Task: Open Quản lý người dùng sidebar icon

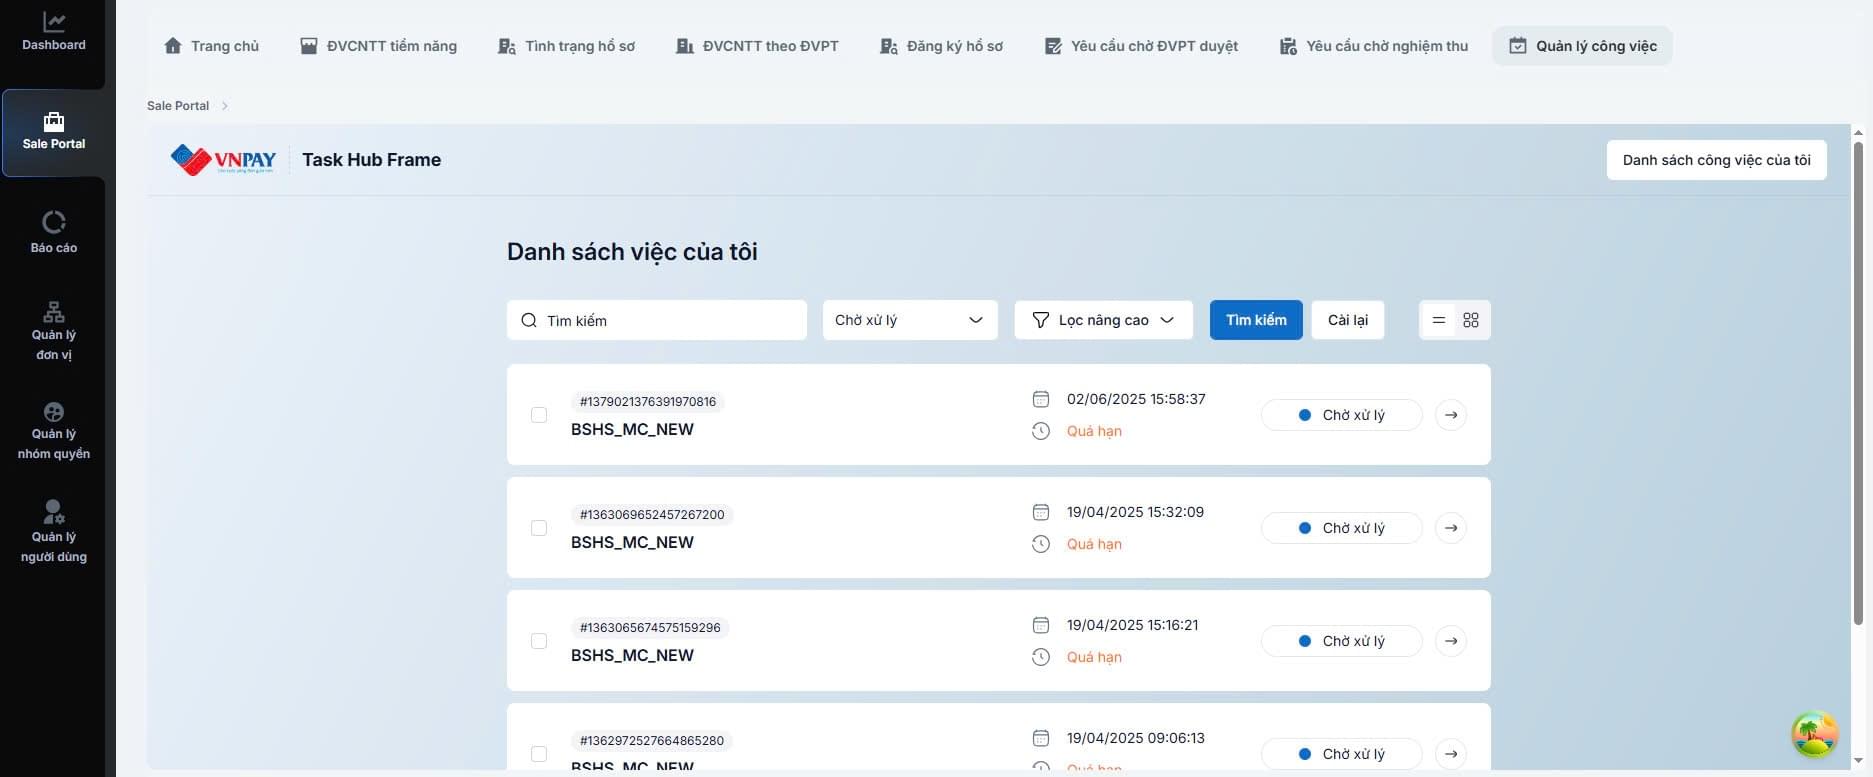Action: click(x=54, y=512)
